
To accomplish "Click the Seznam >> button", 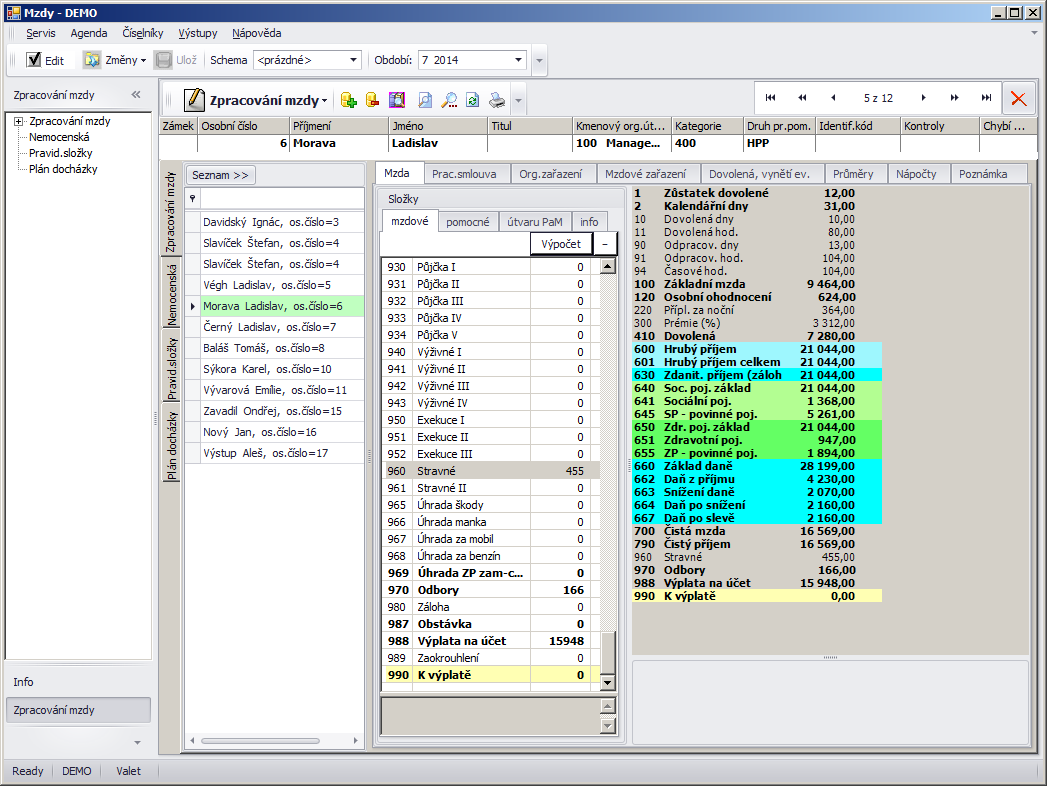I will 220,175.
